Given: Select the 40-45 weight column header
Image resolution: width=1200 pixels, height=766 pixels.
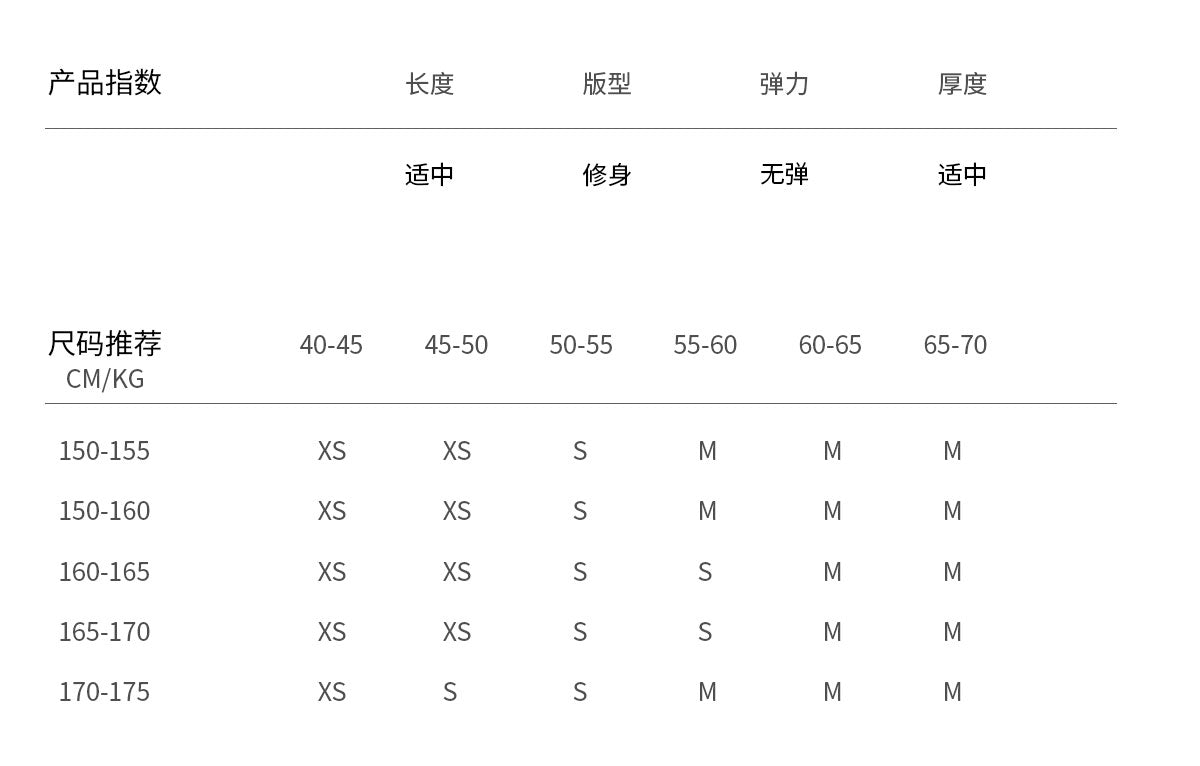Looking at the screenshot, I should click(x=331, y=345).
